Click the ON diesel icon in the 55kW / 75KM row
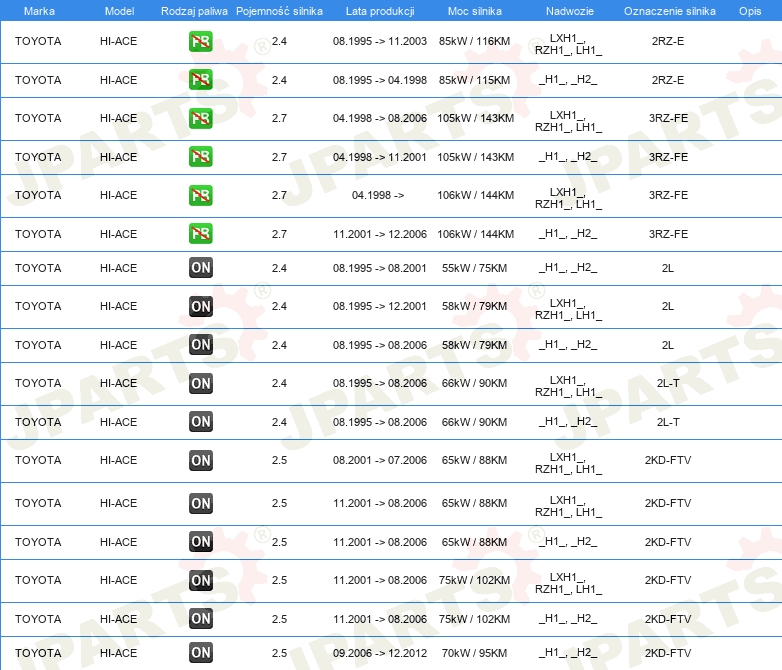782x670 pixels. coord(200,268)
